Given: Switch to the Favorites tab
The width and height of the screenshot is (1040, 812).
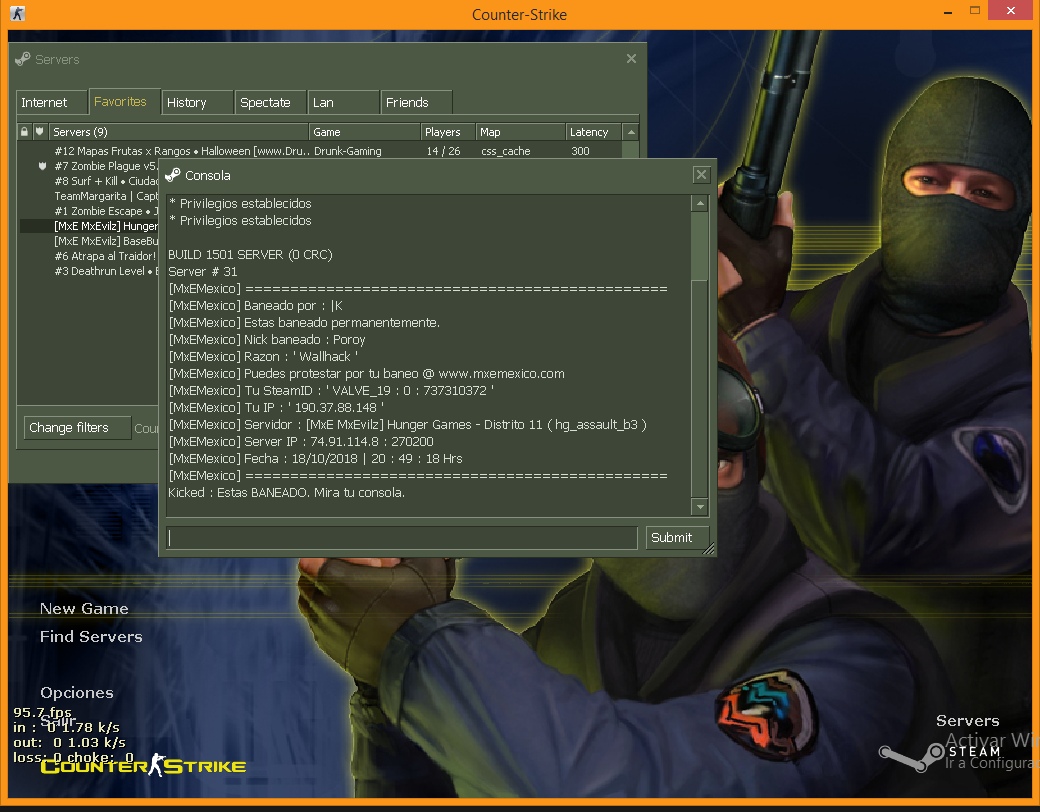Looking at the screenshot, I should pyautogui.click(x=124, y=102).
